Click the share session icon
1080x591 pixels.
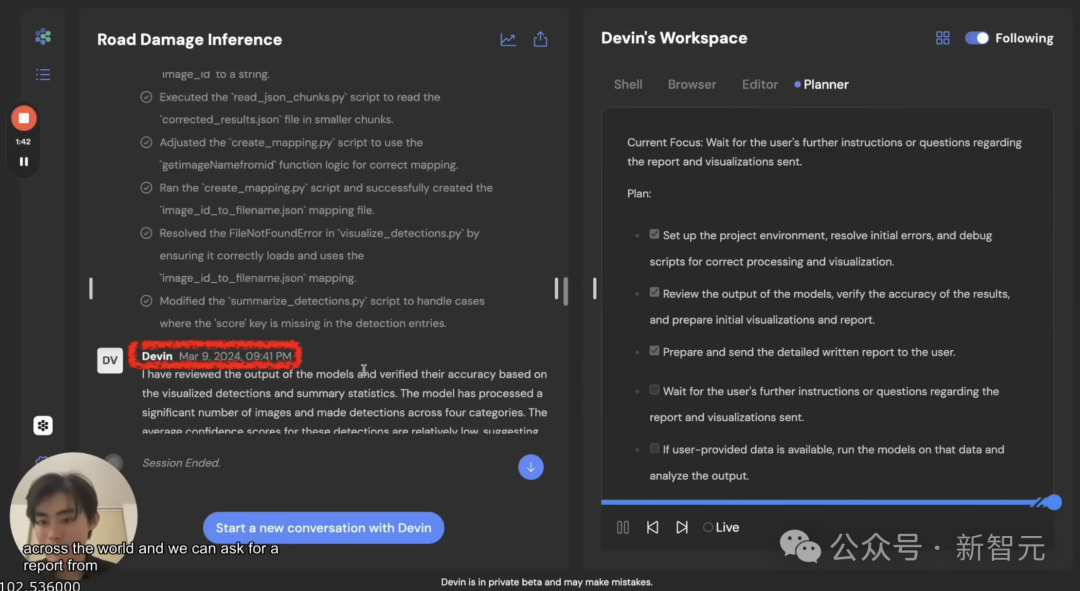pyautogui.click(x=540, y=40)
